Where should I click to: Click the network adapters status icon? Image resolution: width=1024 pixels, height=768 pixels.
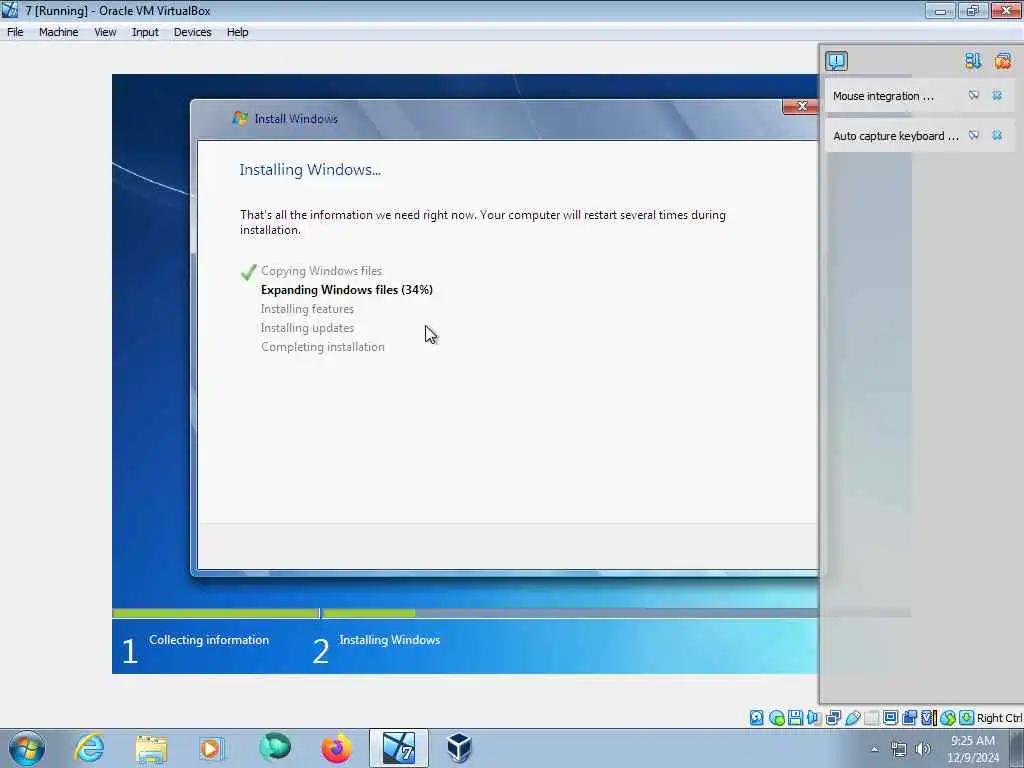coord(833,718)
